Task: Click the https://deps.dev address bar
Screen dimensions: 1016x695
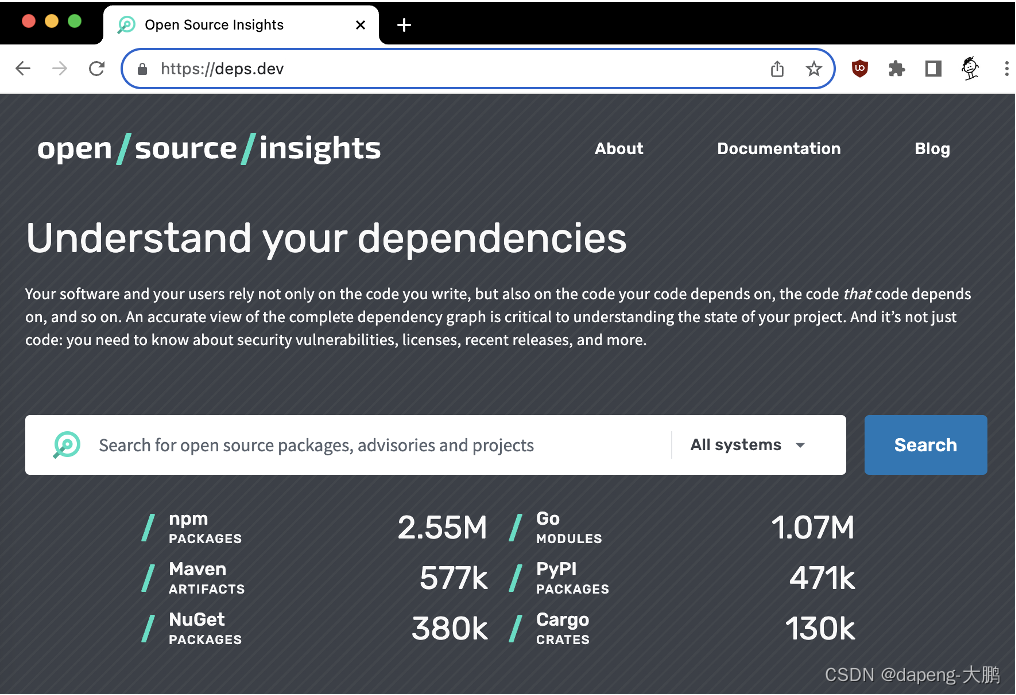Action: (478, 69)
